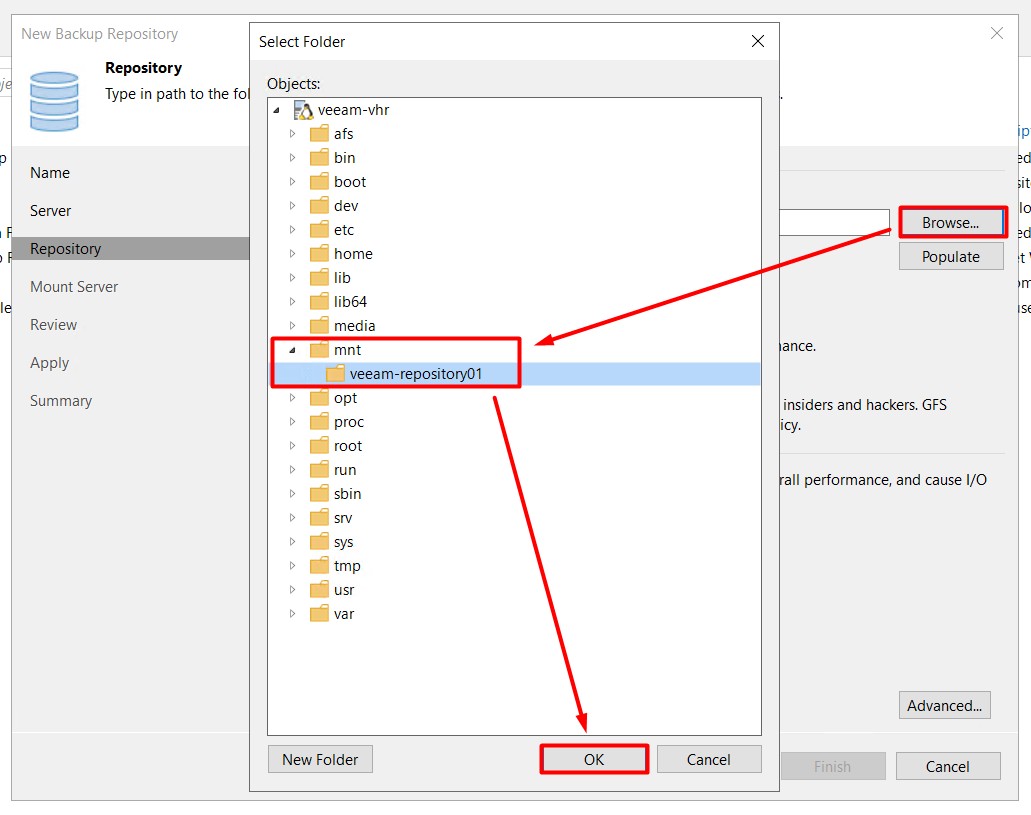Cancel the New Backup Repository wizard

coord(947,766)
